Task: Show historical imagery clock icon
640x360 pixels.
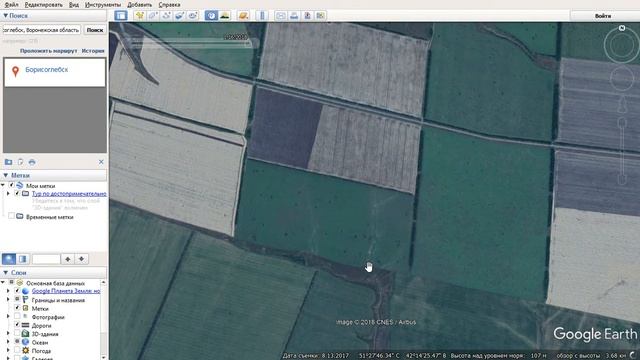Action: click(211, 16)
